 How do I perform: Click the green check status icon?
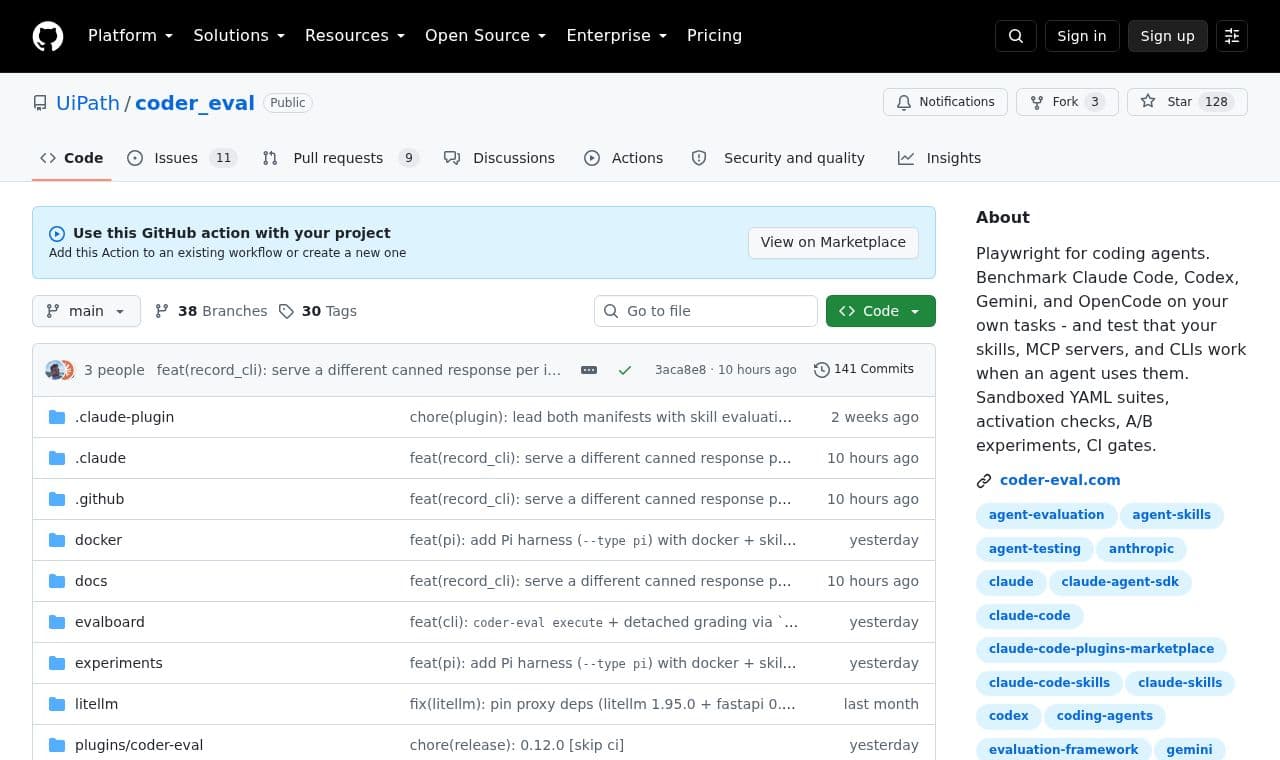[625, 370]
